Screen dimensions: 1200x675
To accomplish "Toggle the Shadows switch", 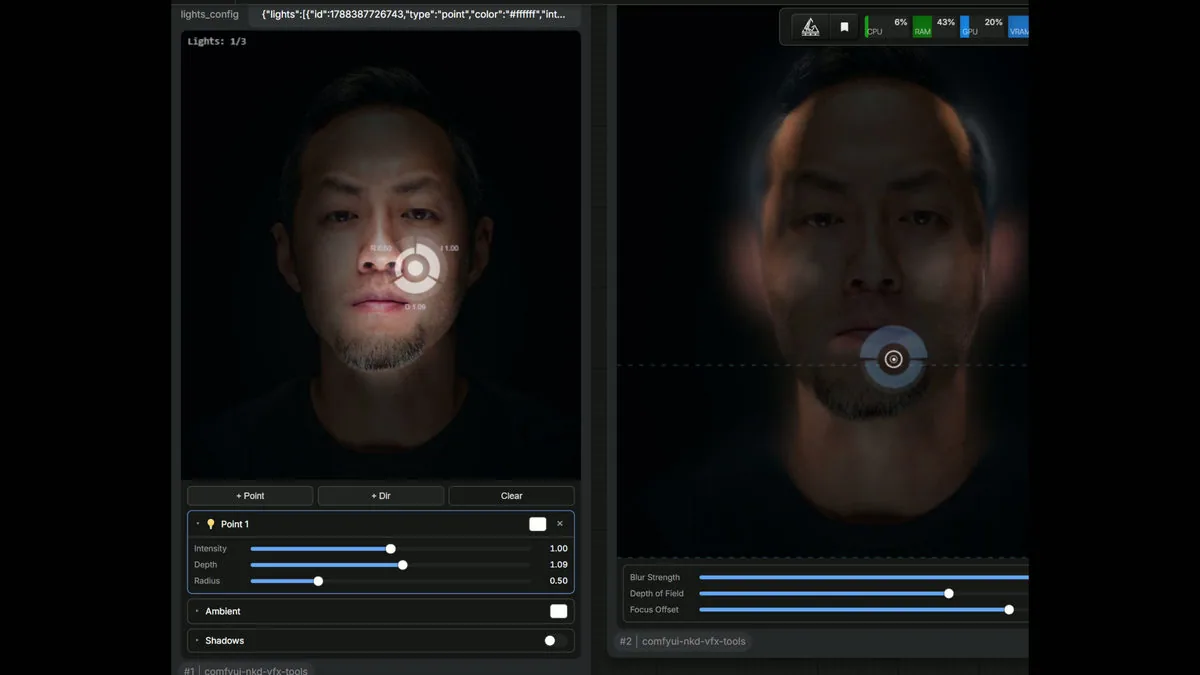I will 555,641.
